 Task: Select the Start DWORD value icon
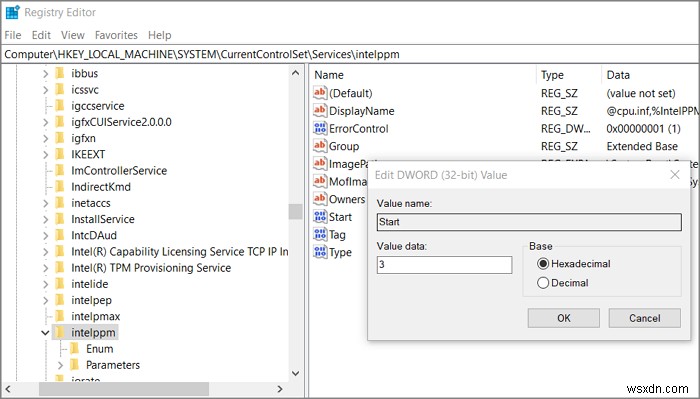(320, 216)
